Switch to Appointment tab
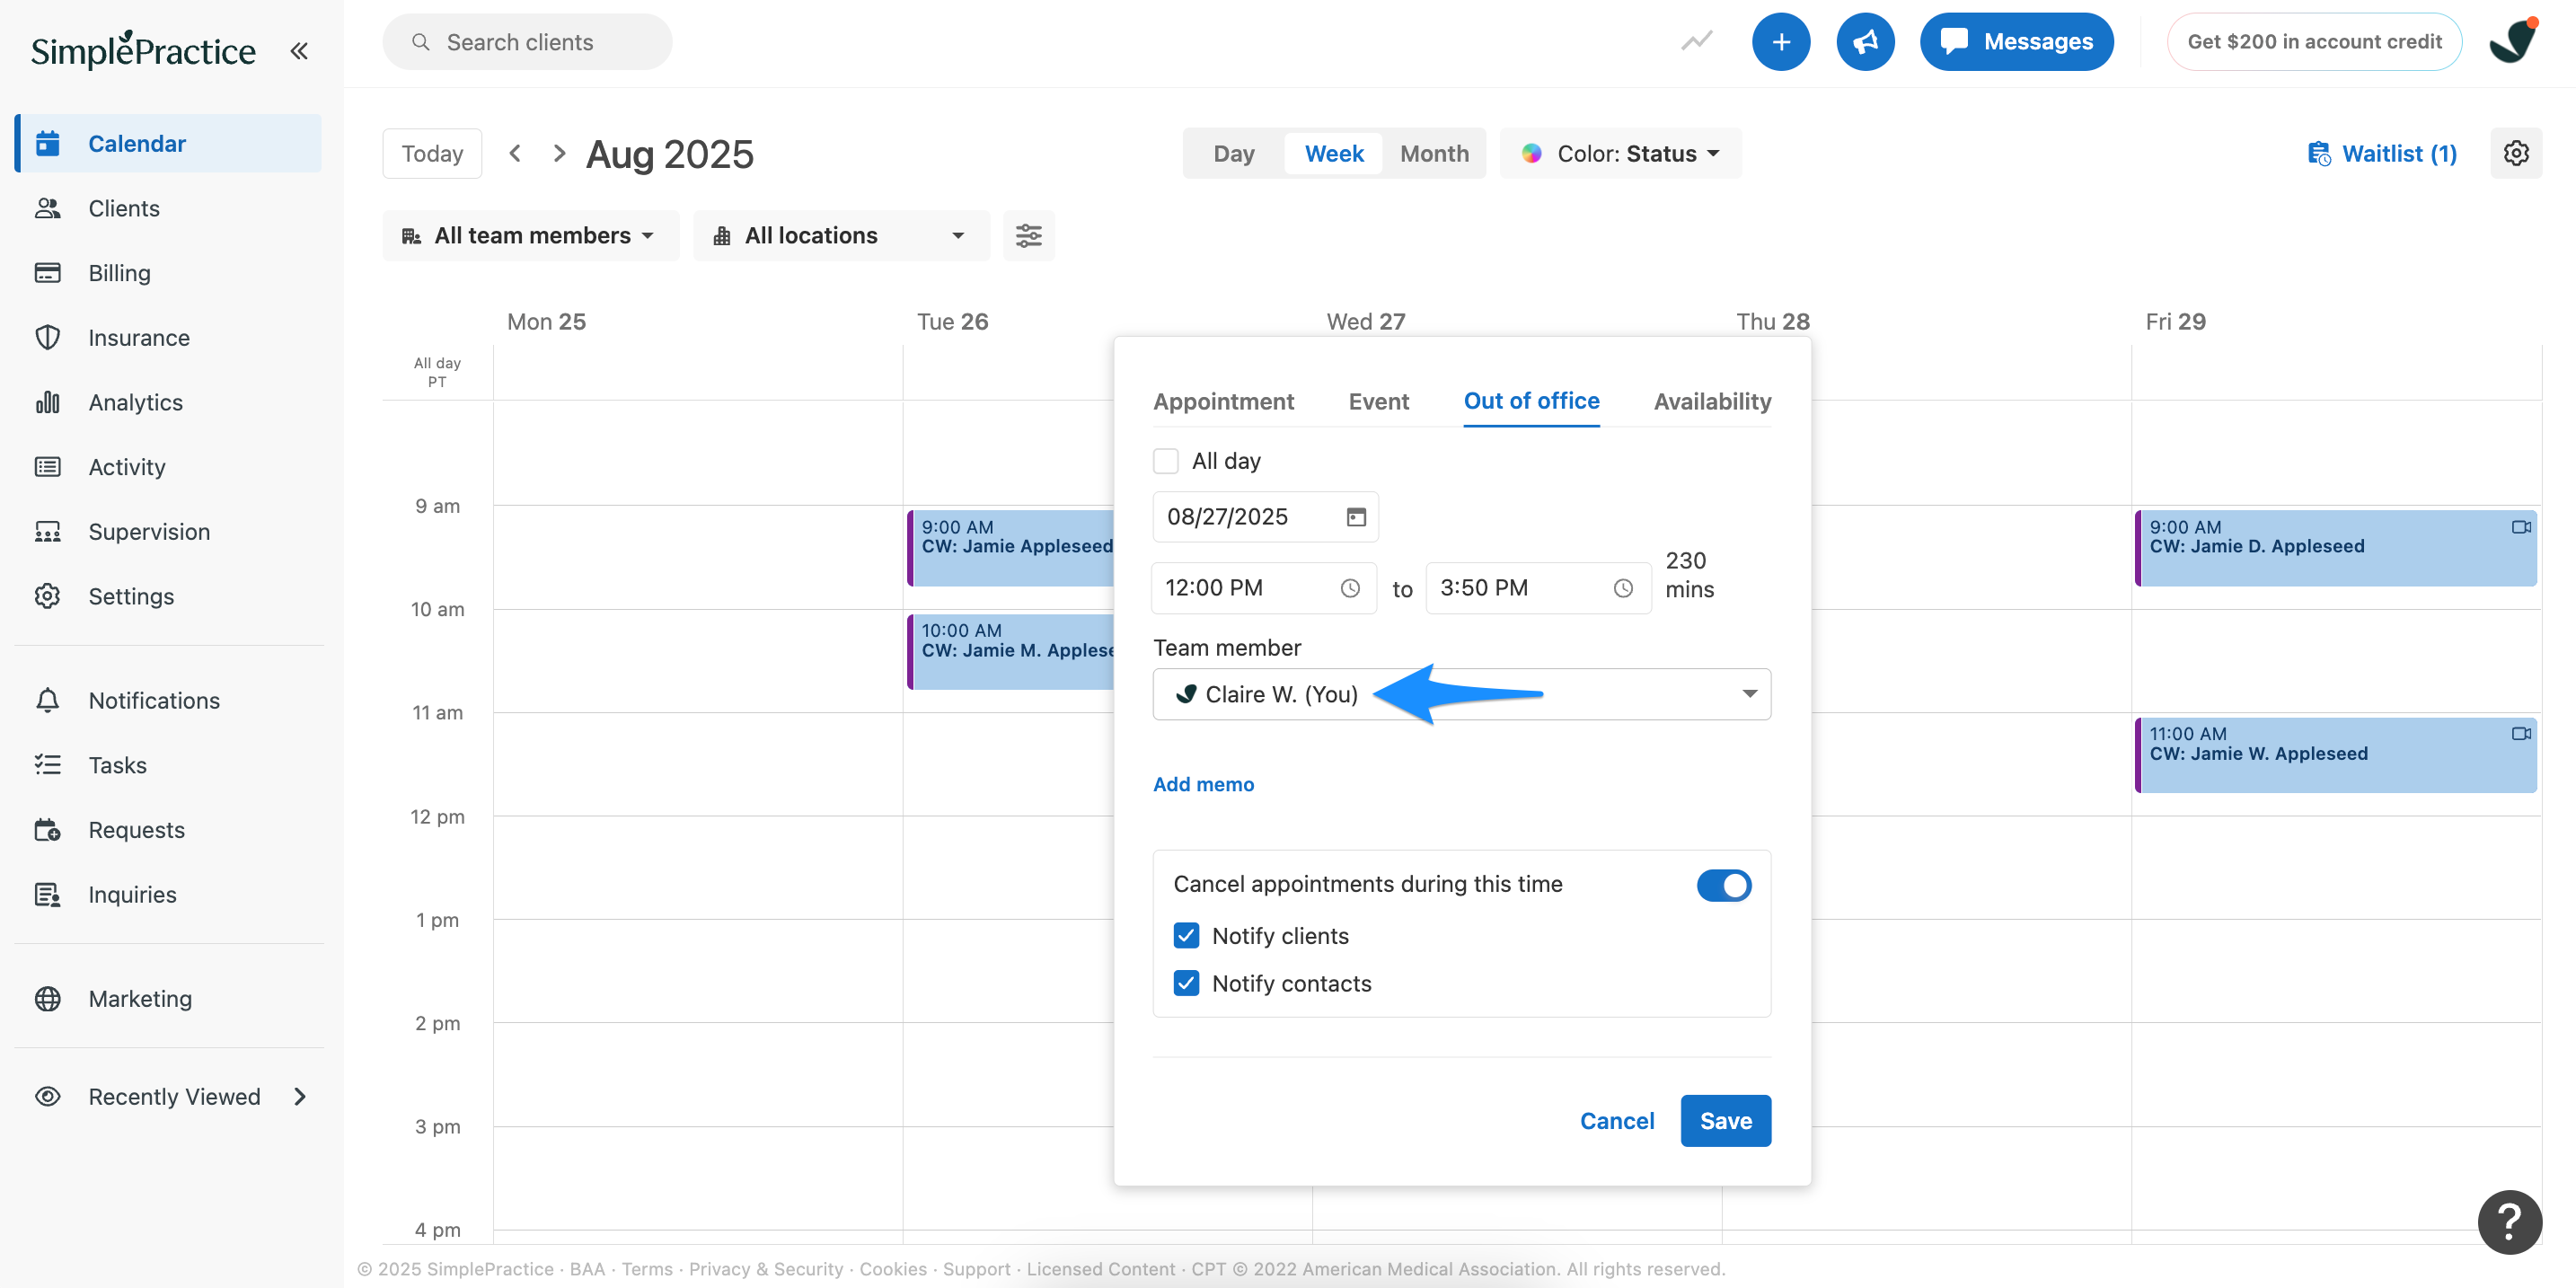Viewport: 2576px width, 1288px height. pyautogui.click(x=1223, y=401)
